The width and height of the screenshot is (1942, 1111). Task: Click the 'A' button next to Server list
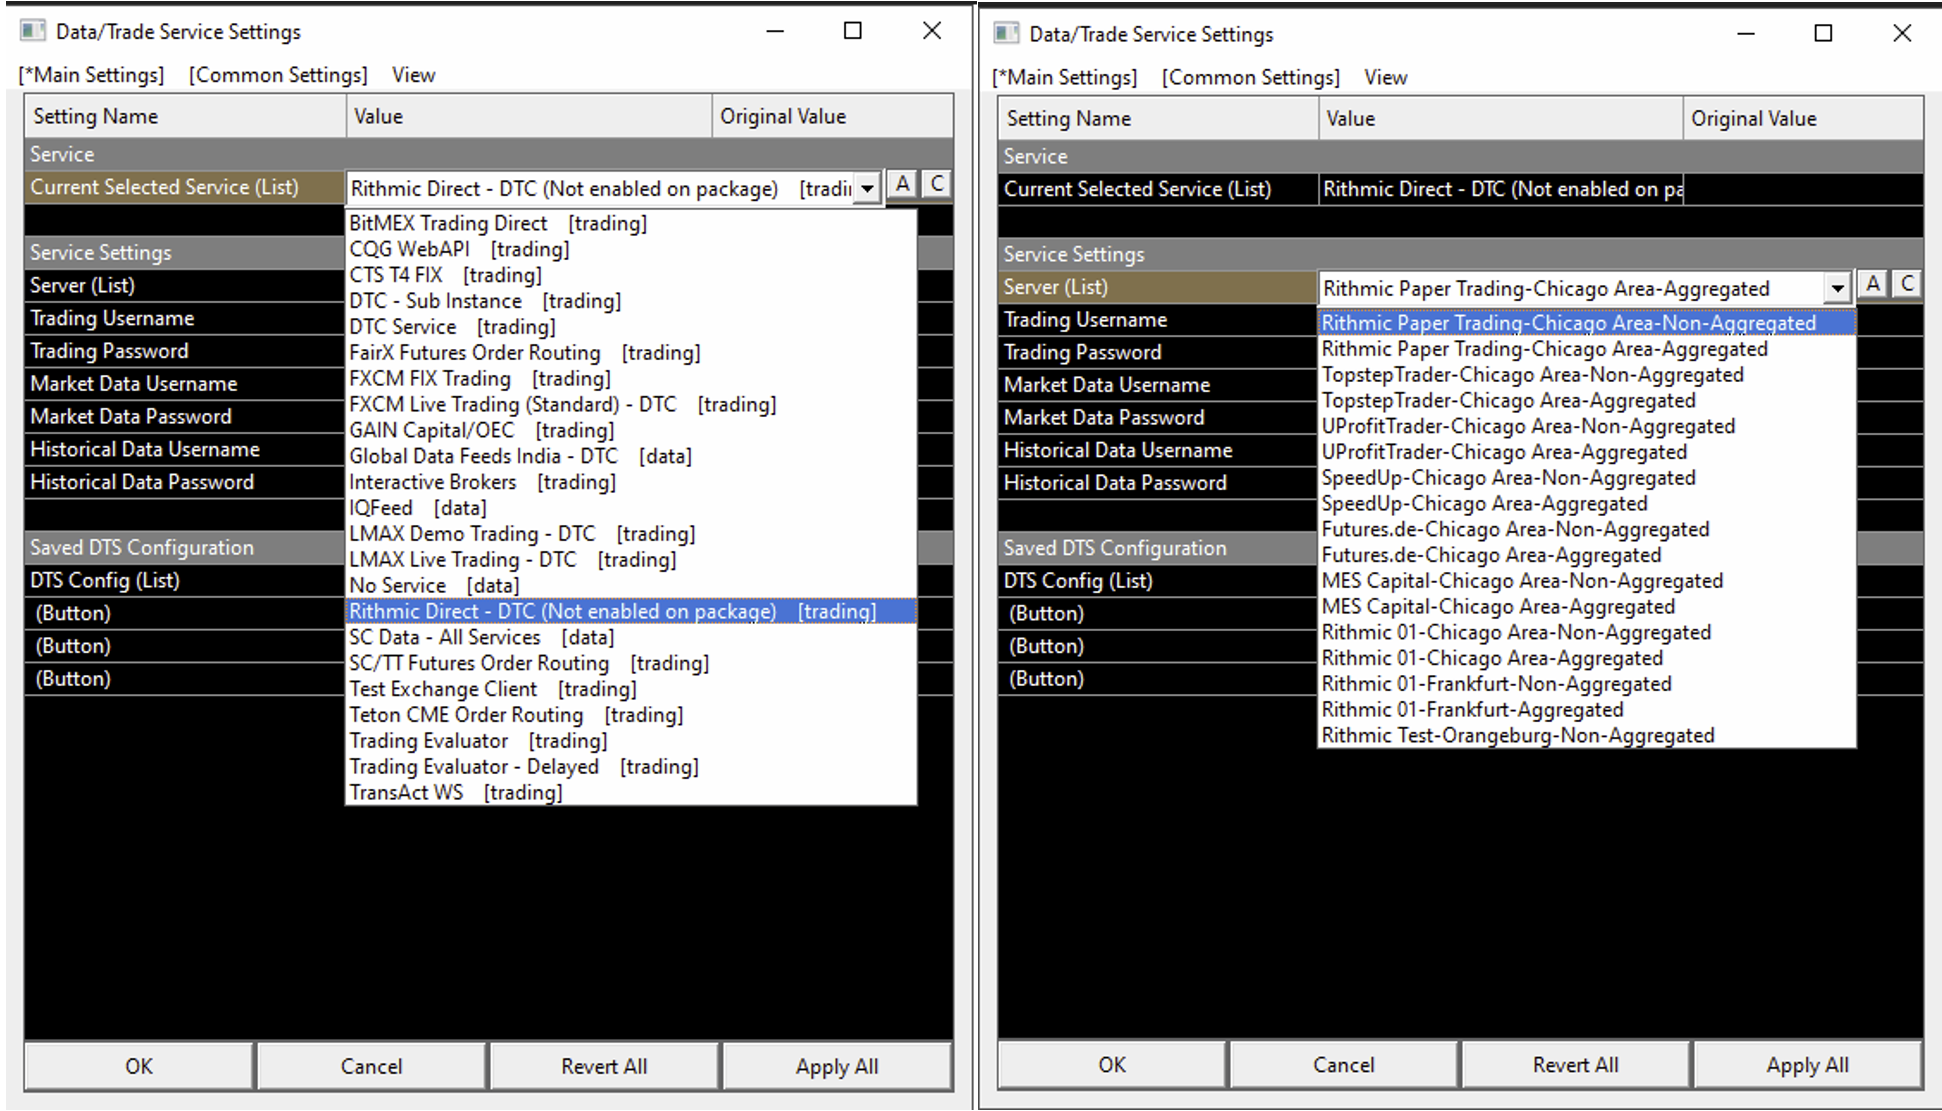tap(1873, 284)
